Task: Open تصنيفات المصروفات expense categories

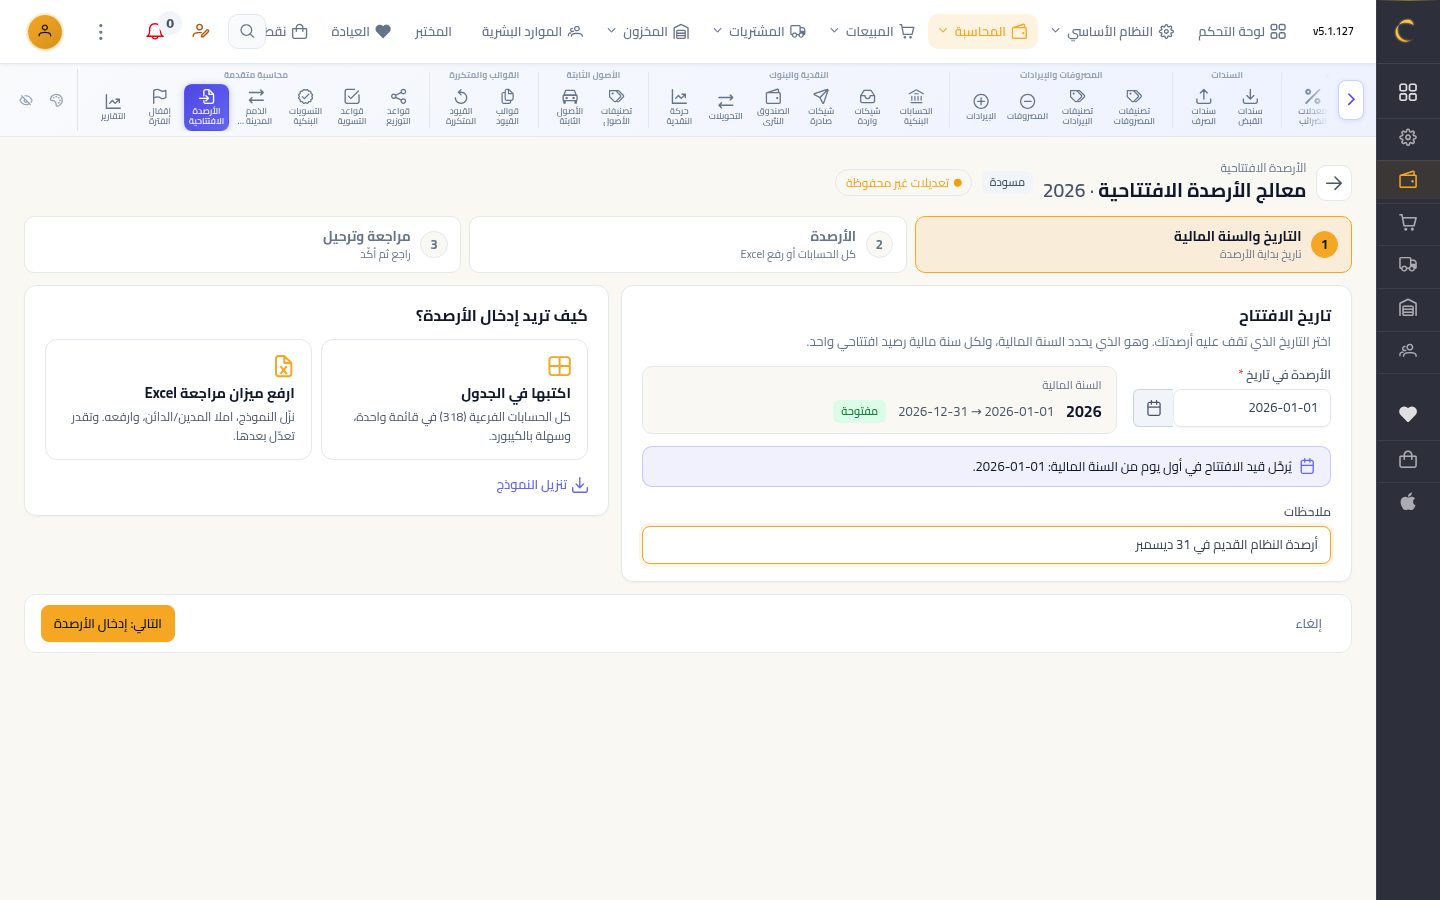Action: pos(1134,107)
